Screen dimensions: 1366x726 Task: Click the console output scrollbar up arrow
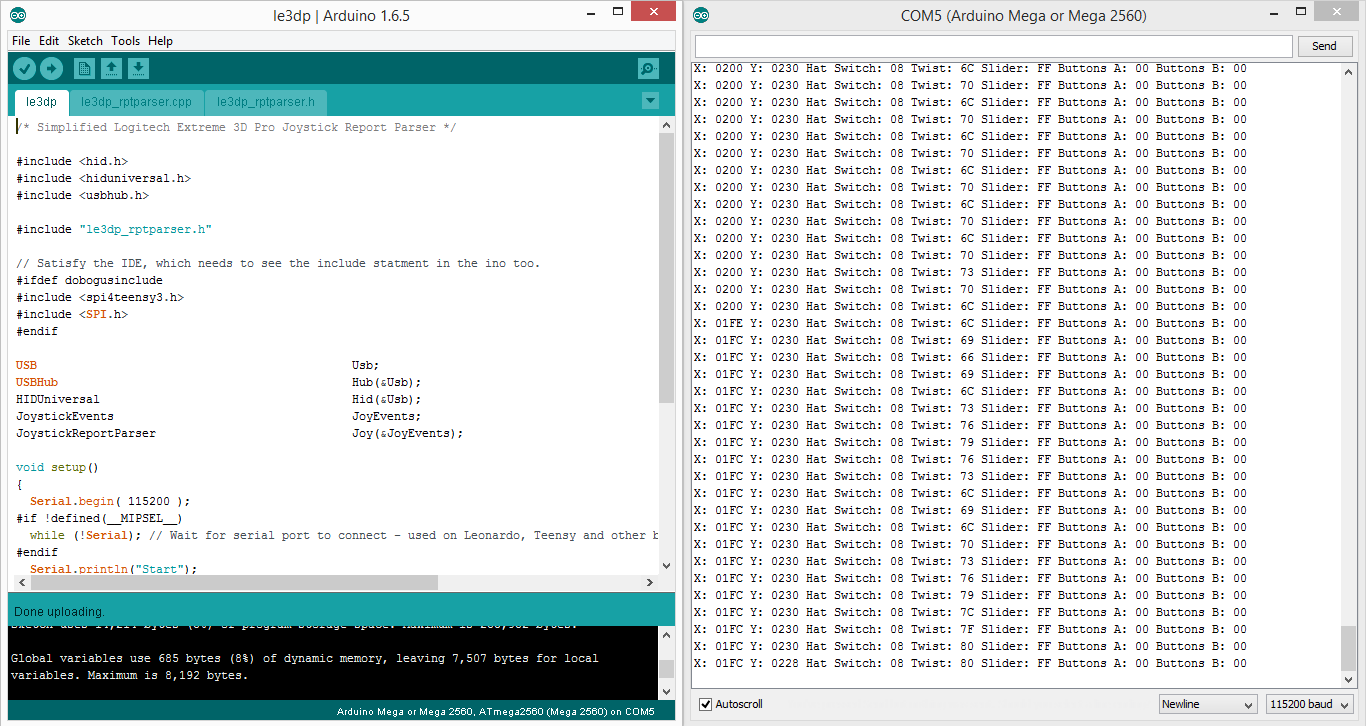[x=667, y=635]
